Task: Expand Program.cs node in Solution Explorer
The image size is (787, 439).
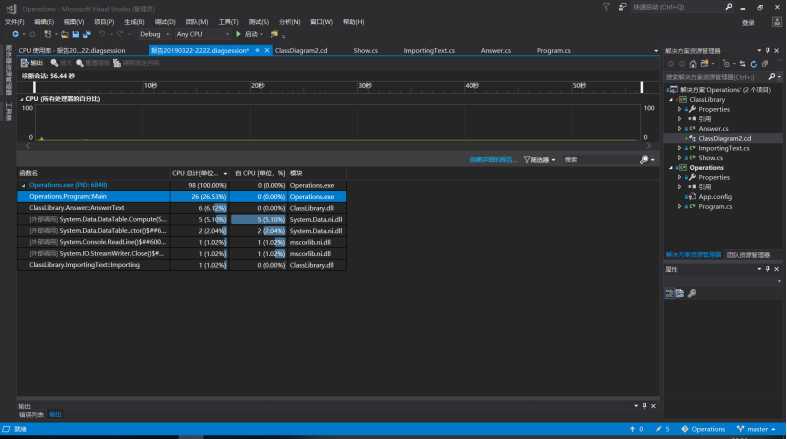Action: point(680,207)
